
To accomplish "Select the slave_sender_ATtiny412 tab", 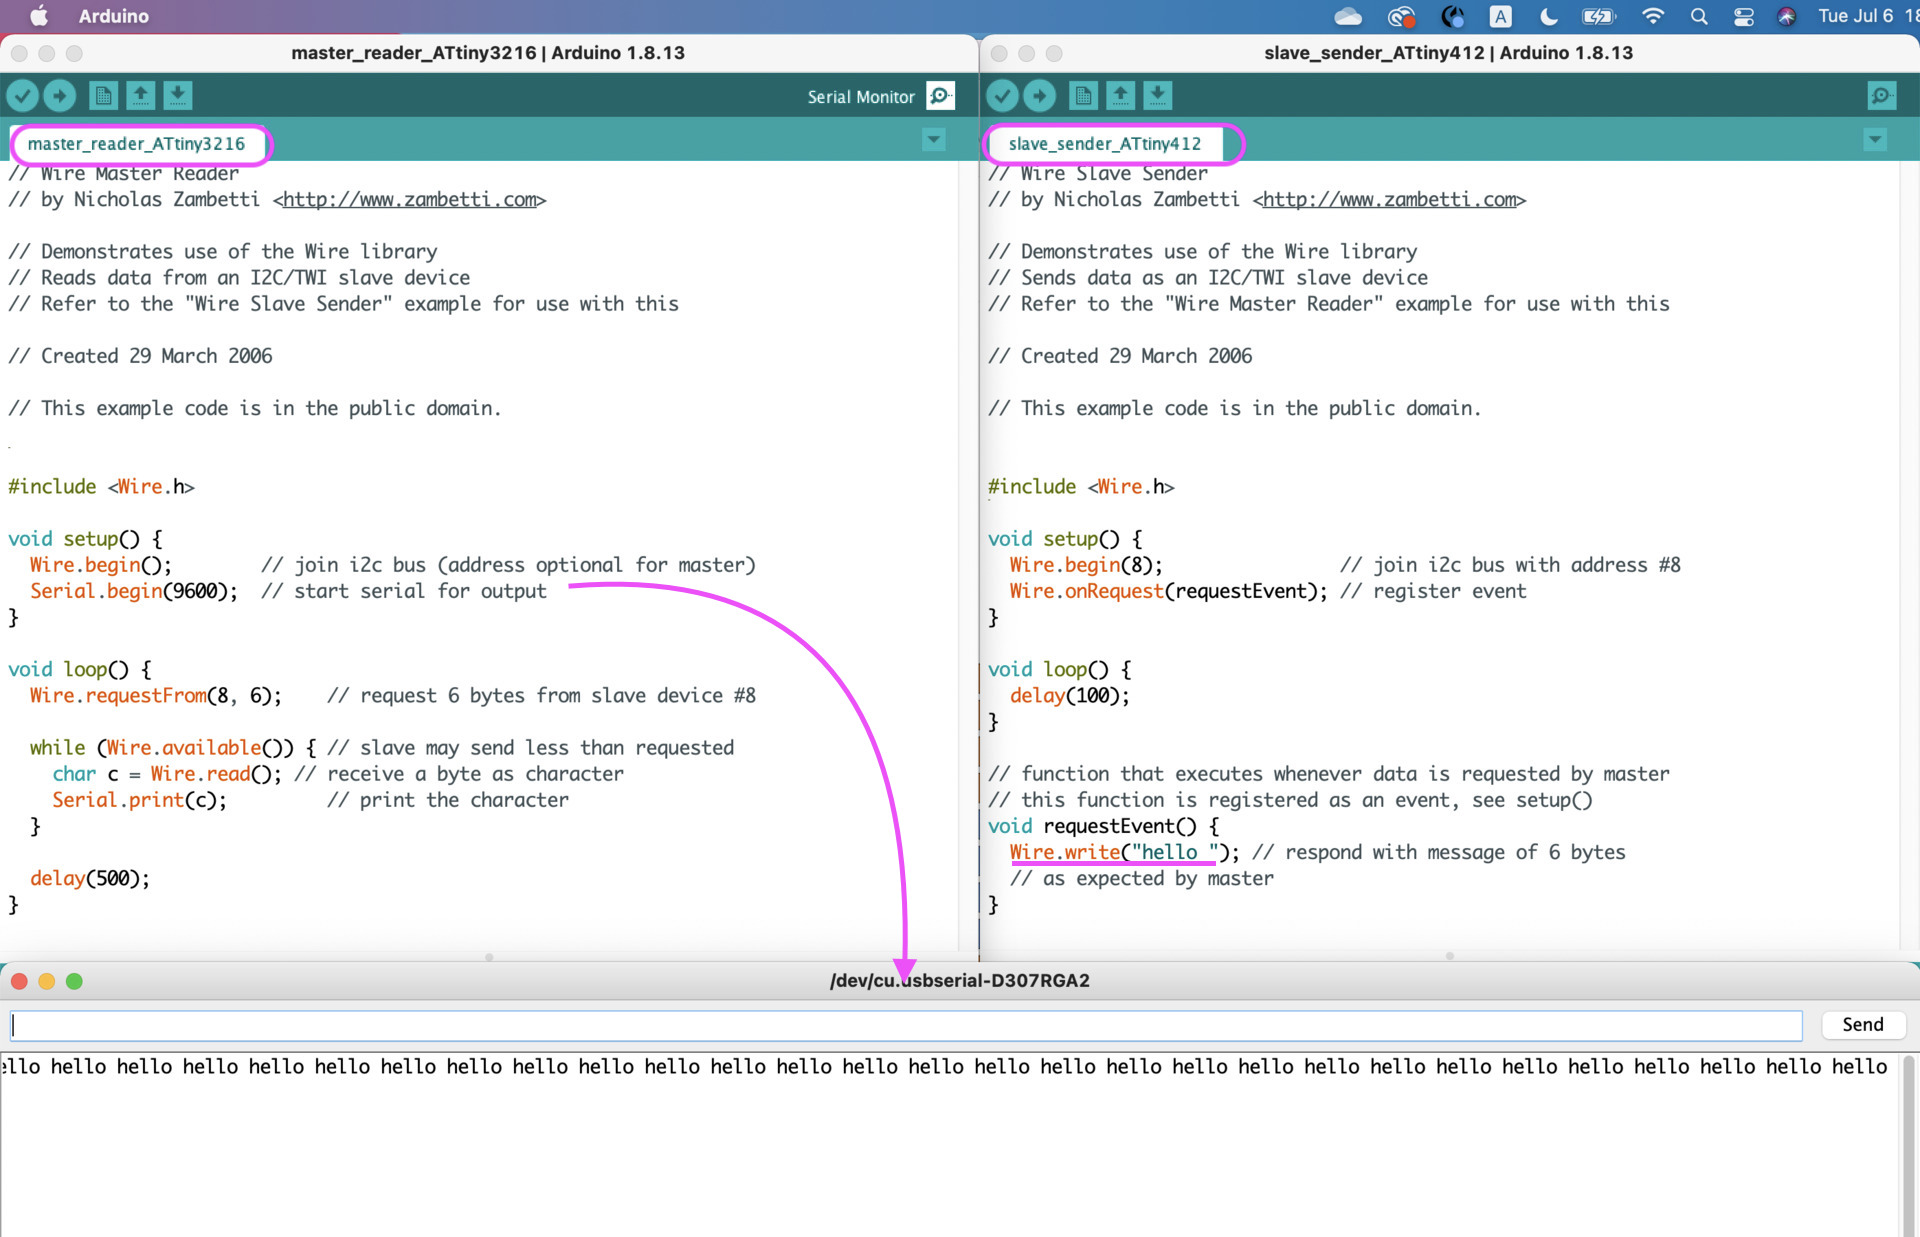I will pos(1105,144).
